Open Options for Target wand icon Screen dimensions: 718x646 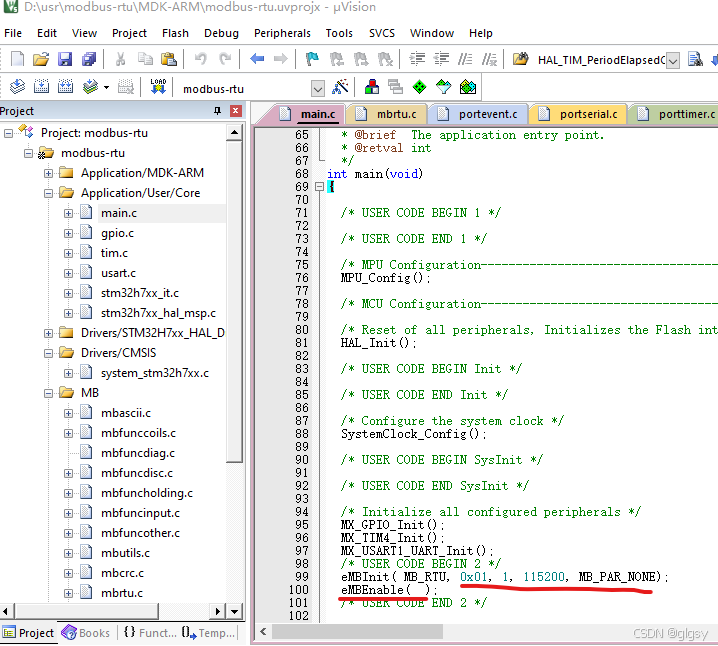coord(340,87)
